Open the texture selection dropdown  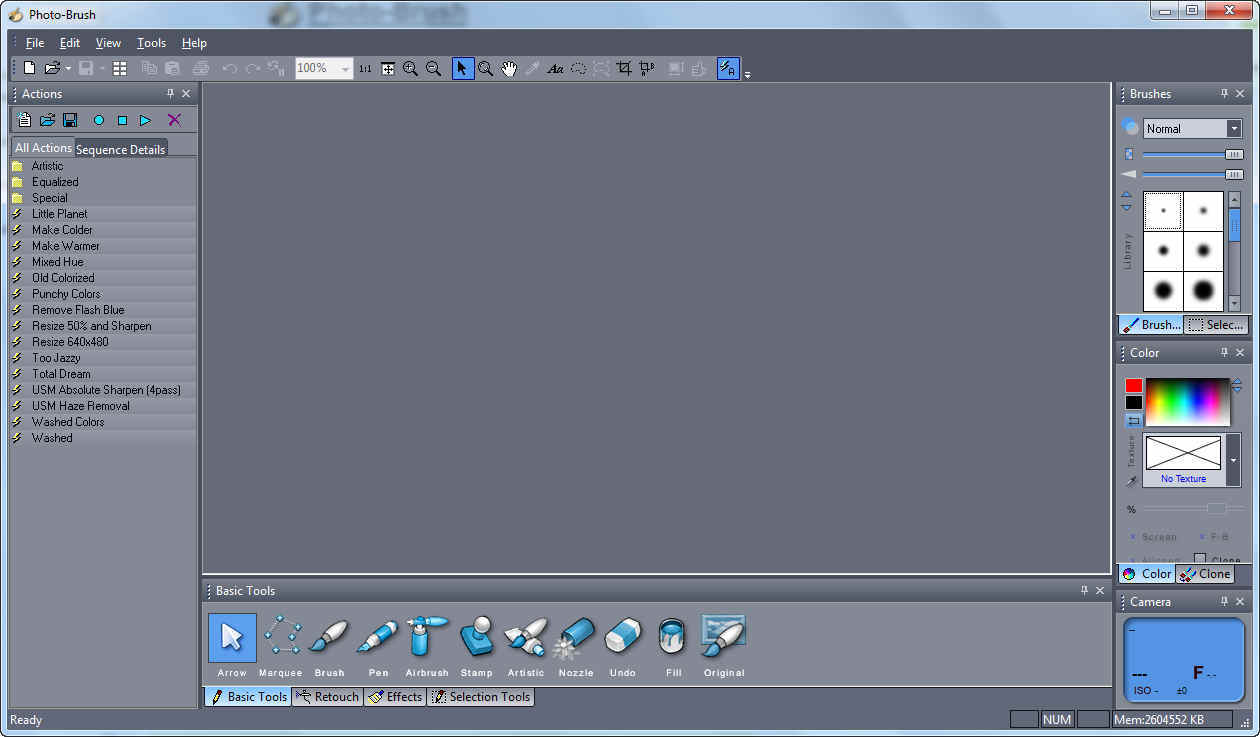coord(1233,461)
